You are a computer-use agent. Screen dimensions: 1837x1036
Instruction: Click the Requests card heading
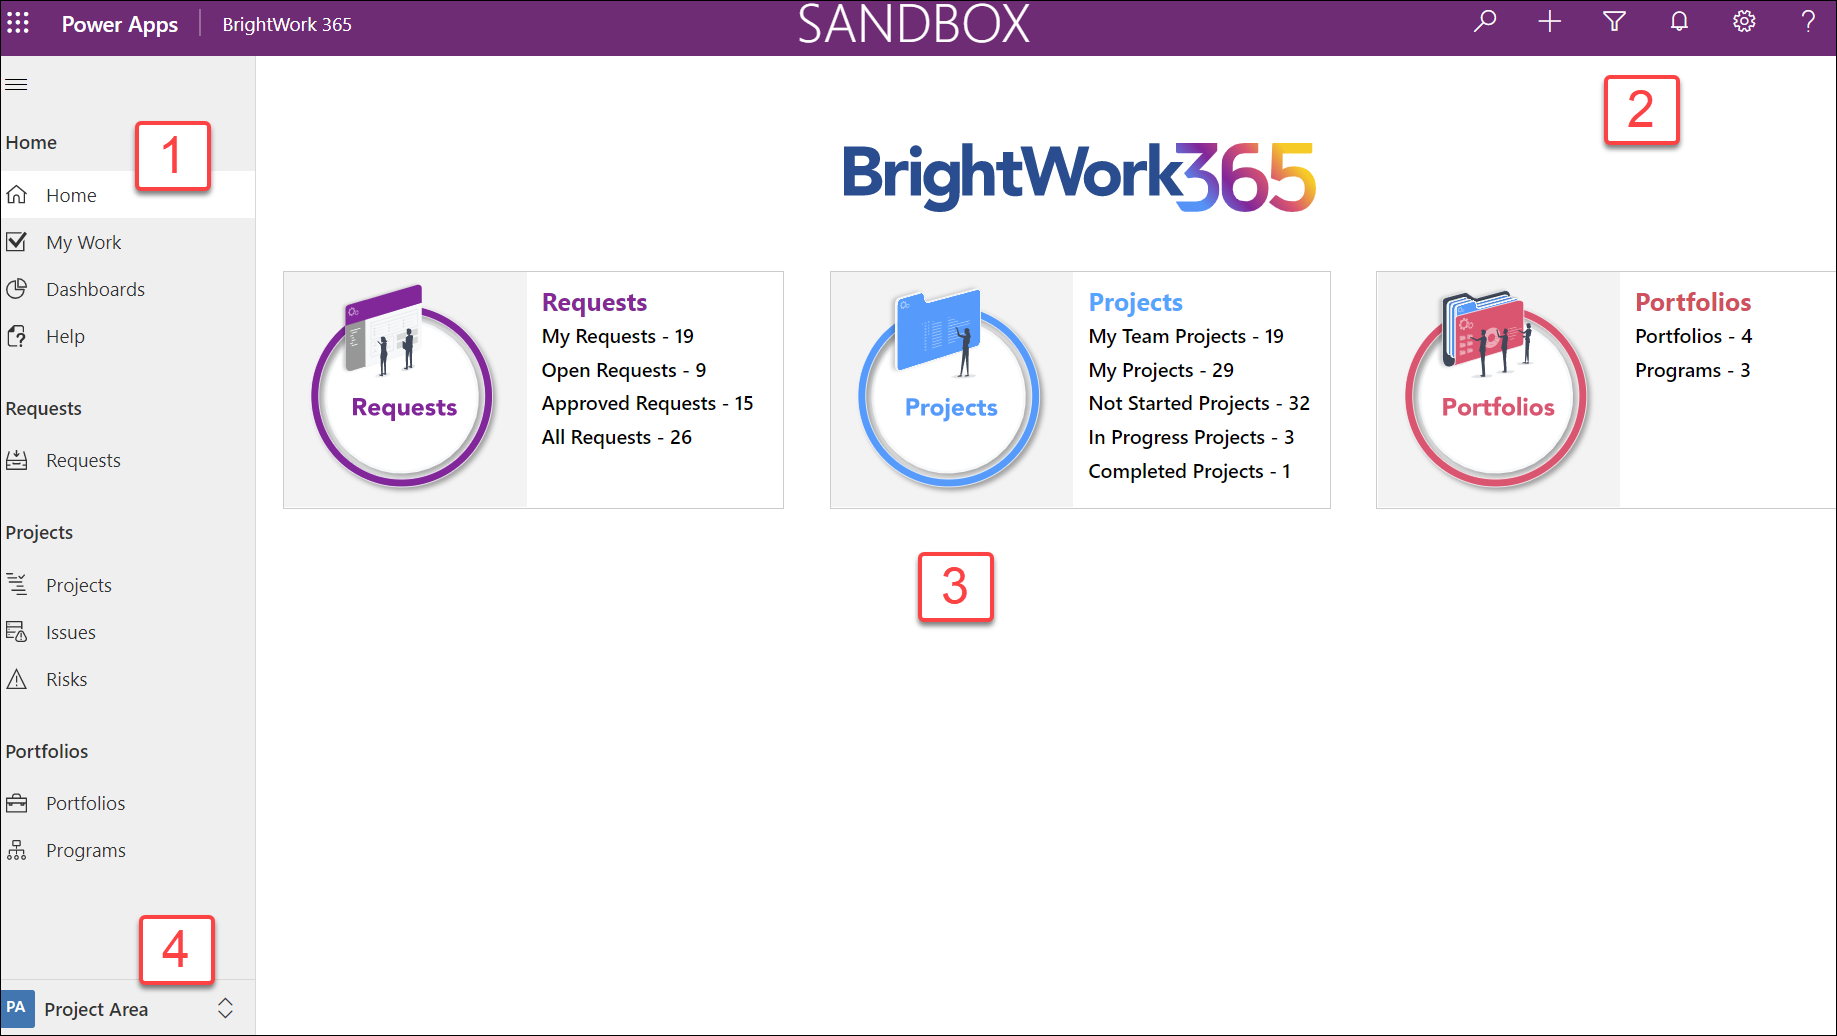[594, 302]
